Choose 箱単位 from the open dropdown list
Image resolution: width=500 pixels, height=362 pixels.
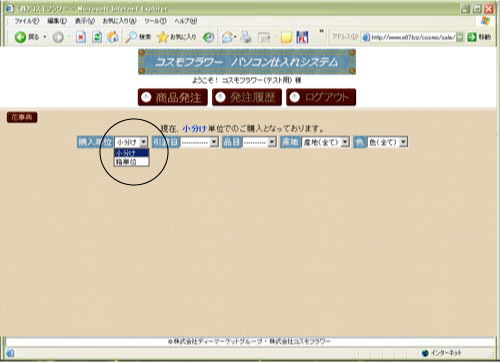coord(132,162)
